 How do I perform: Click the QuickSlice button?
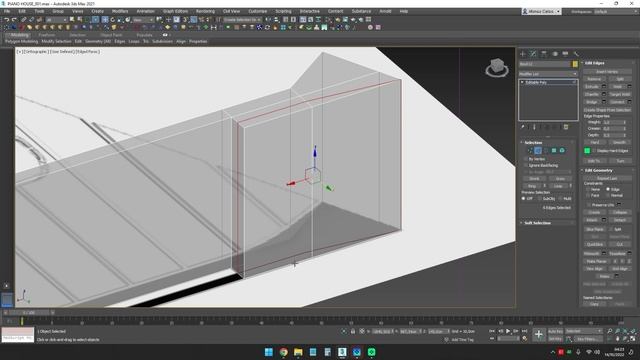(595, 244)
